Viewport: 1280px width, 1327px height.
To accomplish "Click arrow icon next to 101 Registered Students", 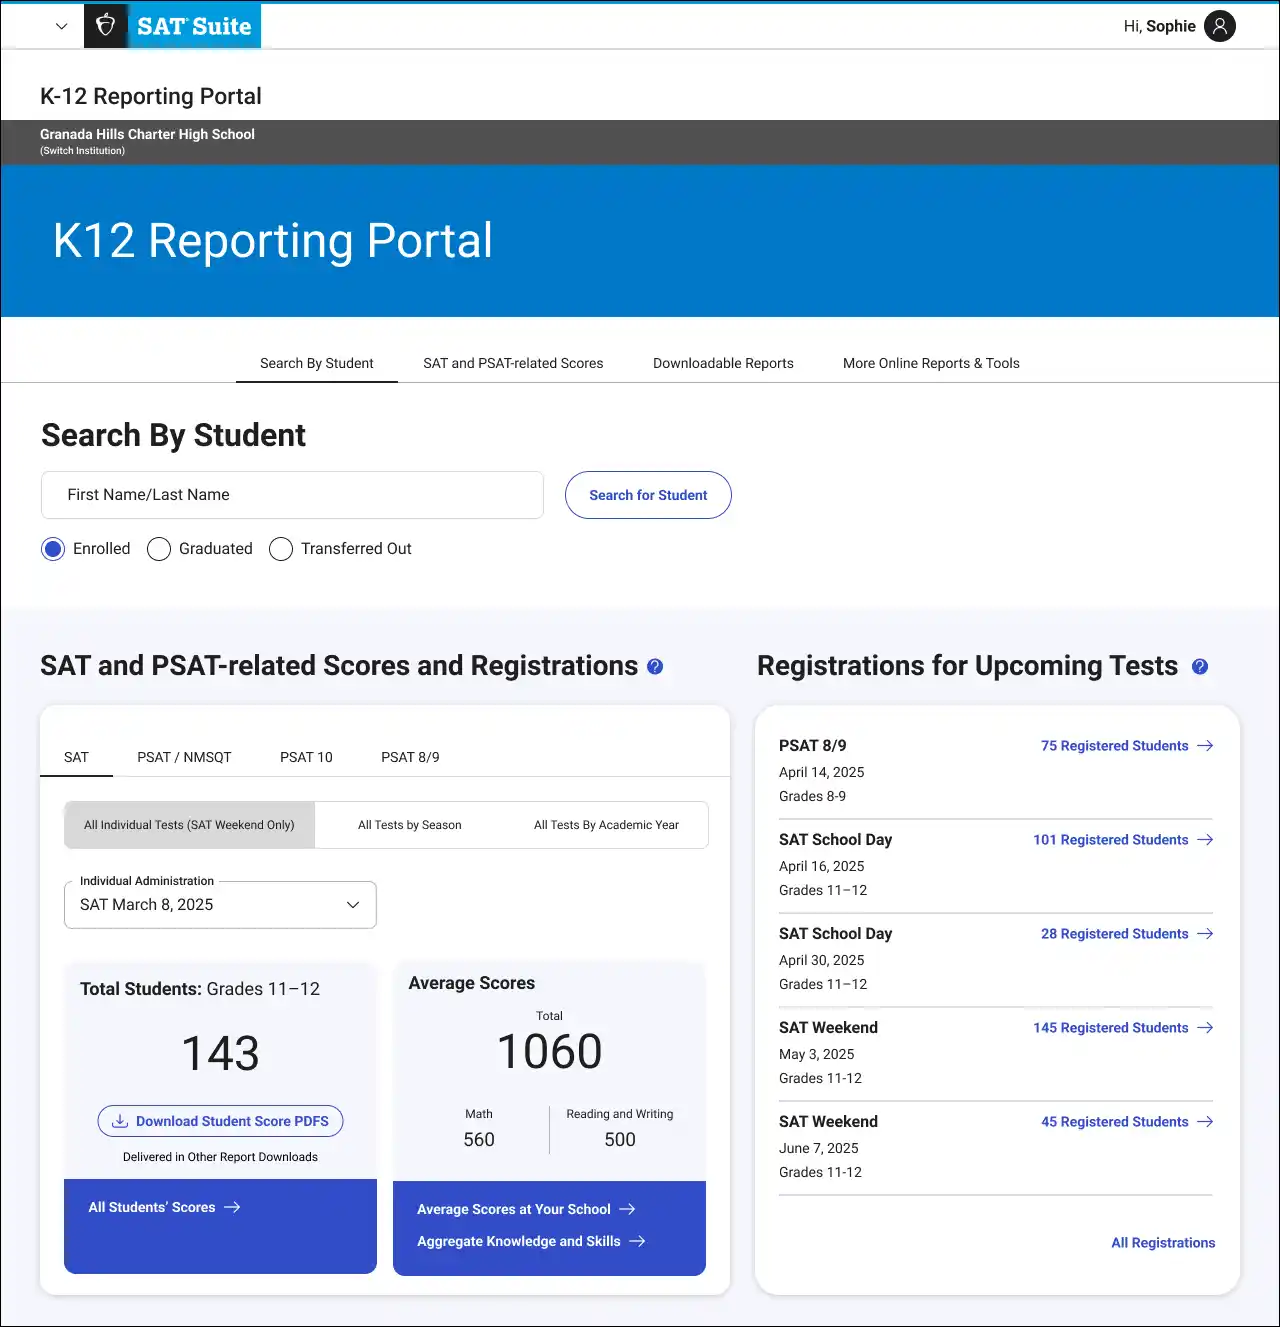I will pos(1205,840).
